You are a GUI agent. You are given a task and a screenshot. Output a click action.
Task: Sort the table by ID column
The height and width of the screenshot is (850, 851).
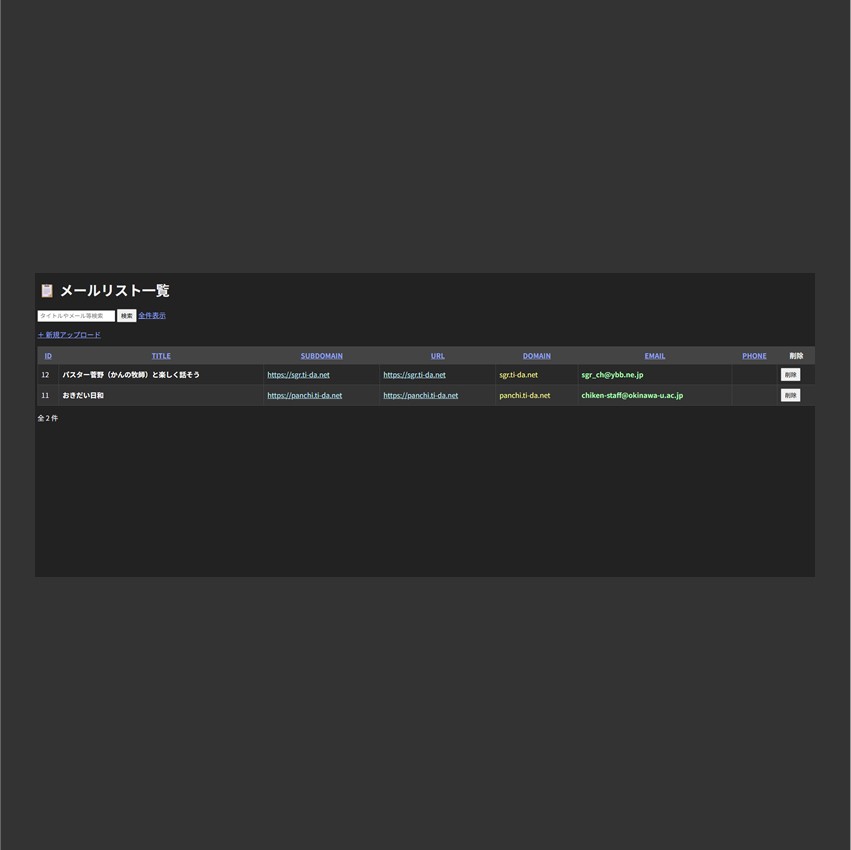coord(48,356)
